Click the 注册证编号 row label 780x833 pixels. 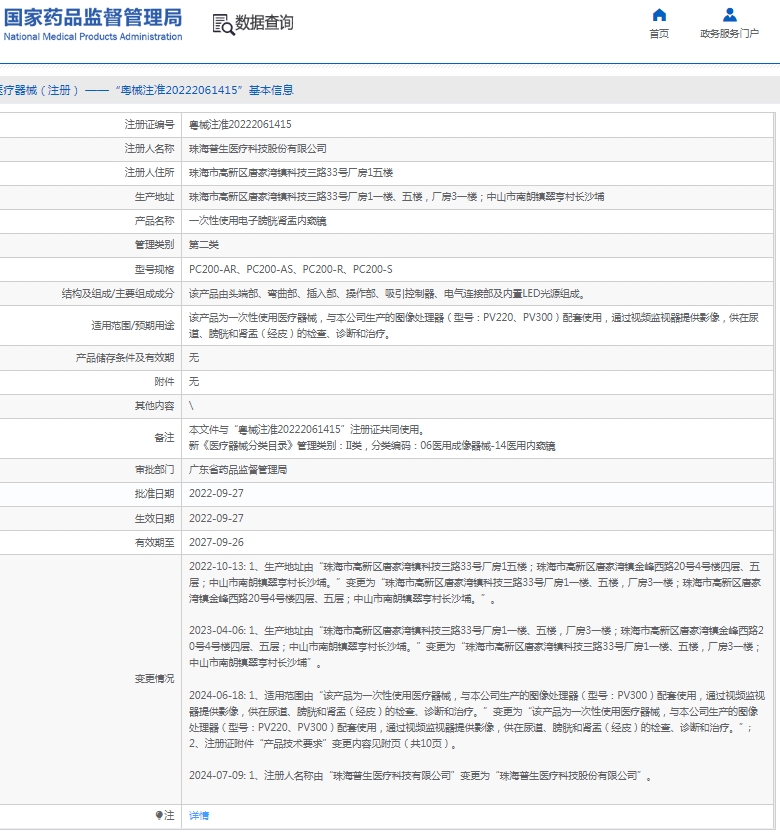(x=149, y=124)
